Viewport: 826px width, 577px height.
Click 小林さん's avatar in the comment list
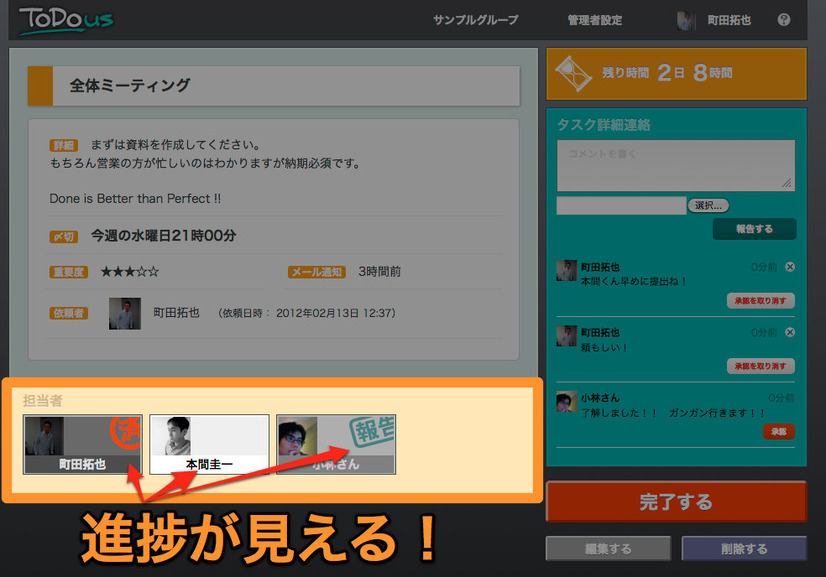tap(566, 402)
